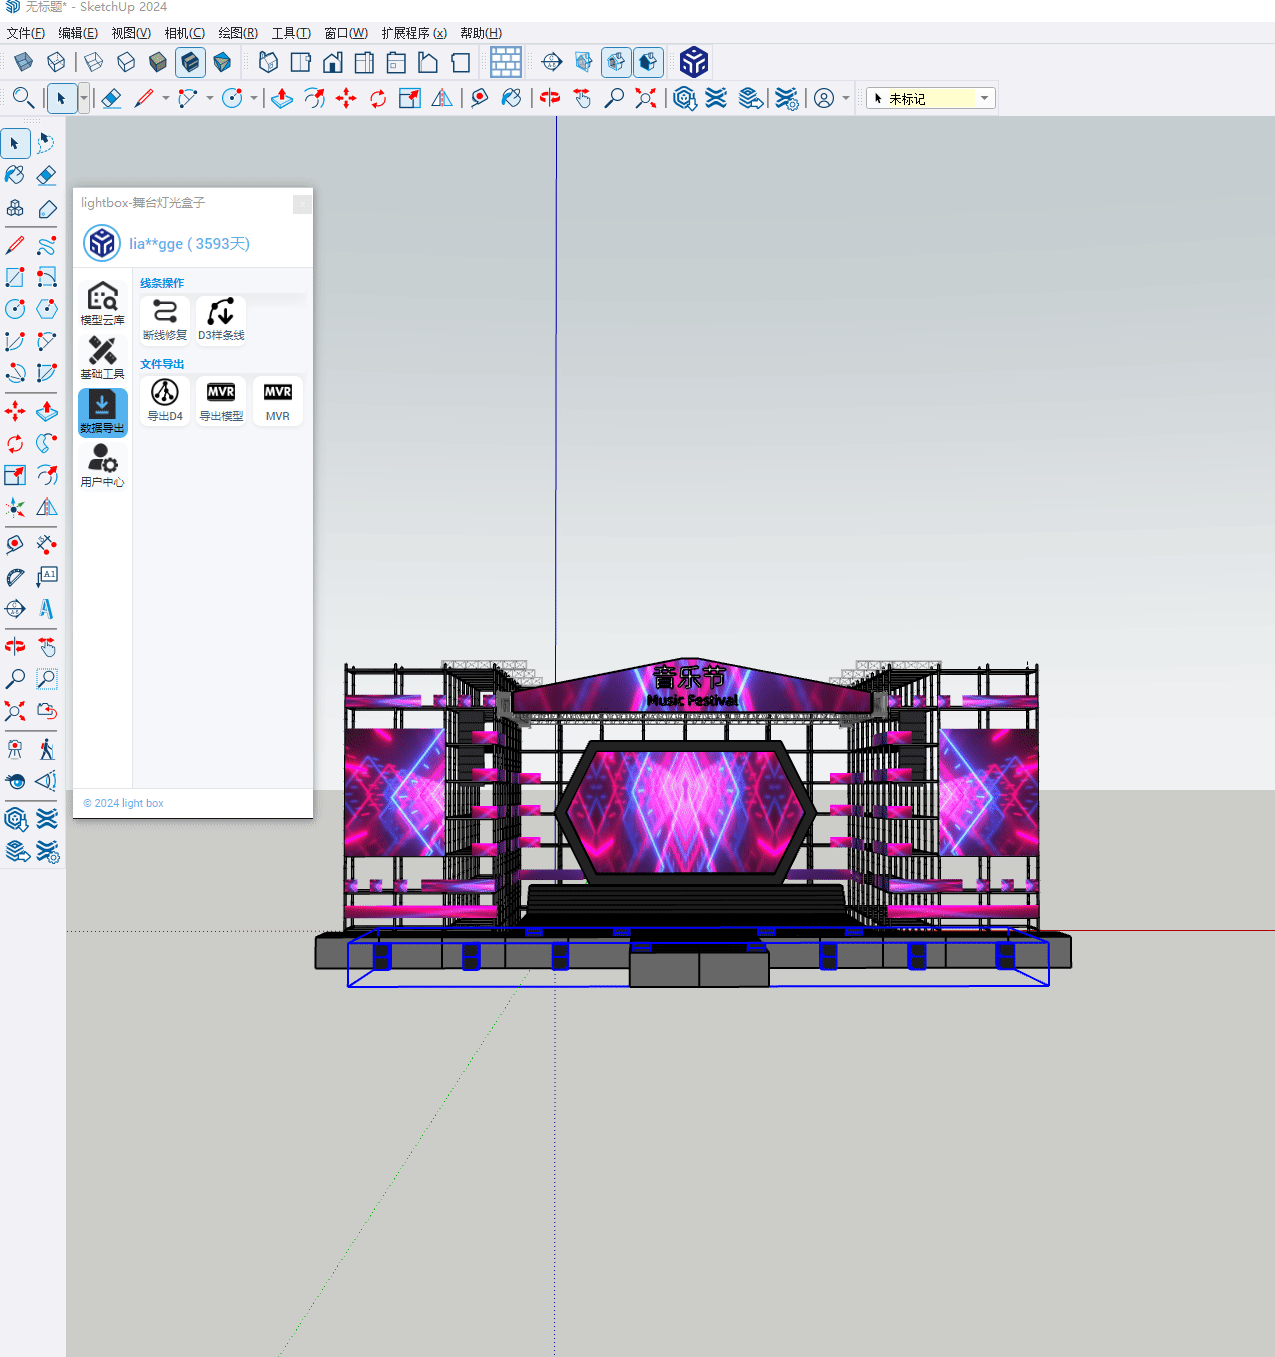Click 导出D4 export icon

[165, 400]
